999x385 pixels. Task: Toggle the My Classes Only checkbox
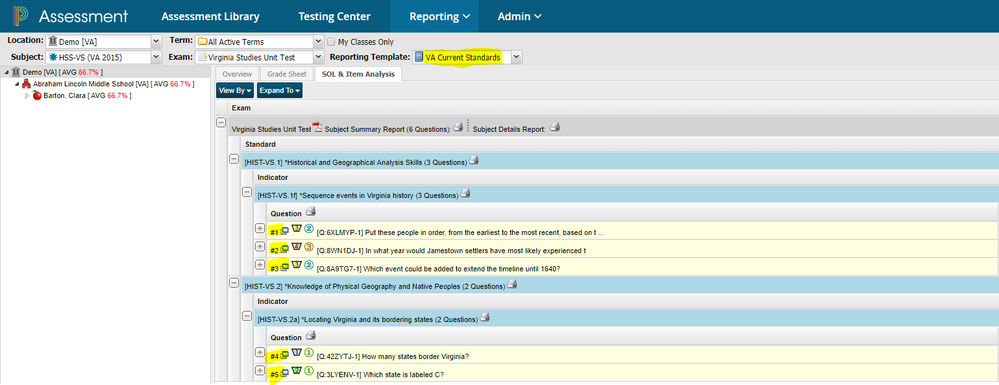[331, 42]
